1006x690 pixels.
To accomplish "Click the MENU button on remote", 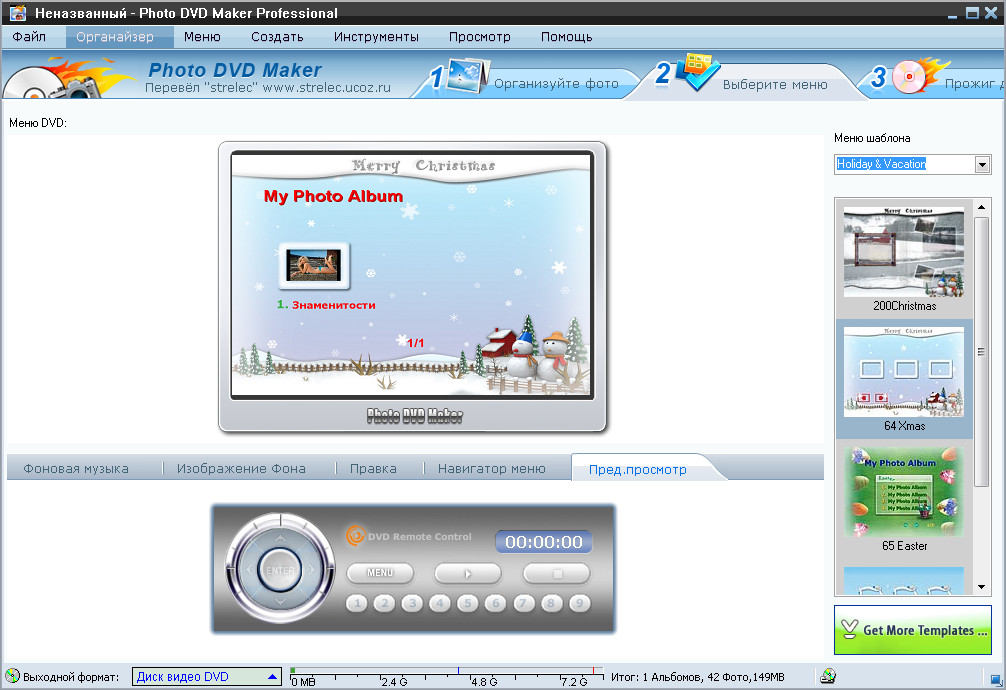I will [380, 573].
